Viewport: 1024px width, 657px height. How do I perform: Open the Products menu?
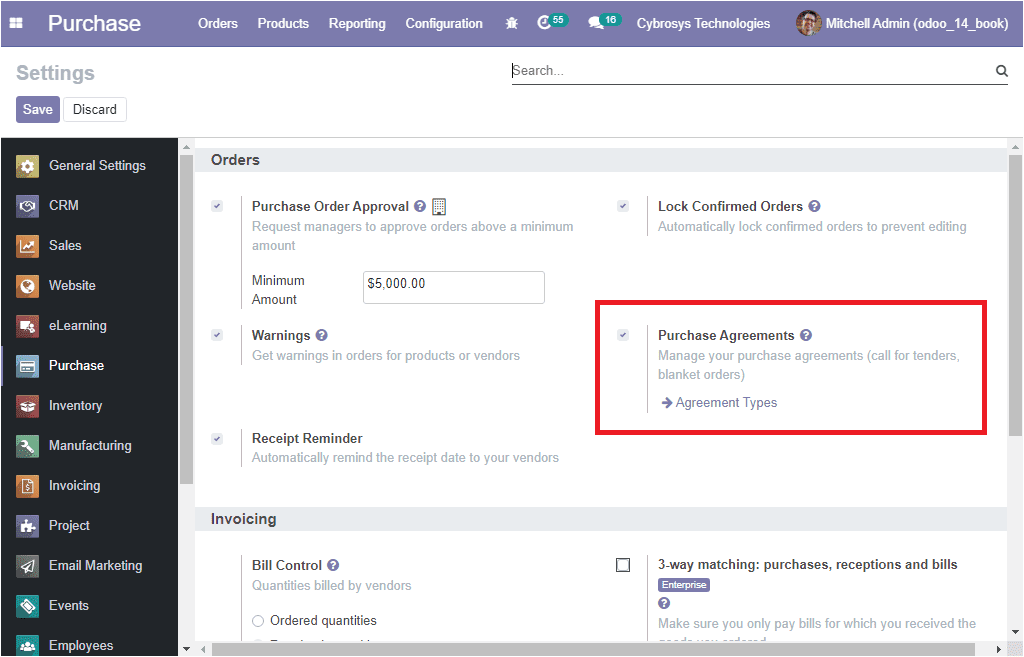[283, 24]
